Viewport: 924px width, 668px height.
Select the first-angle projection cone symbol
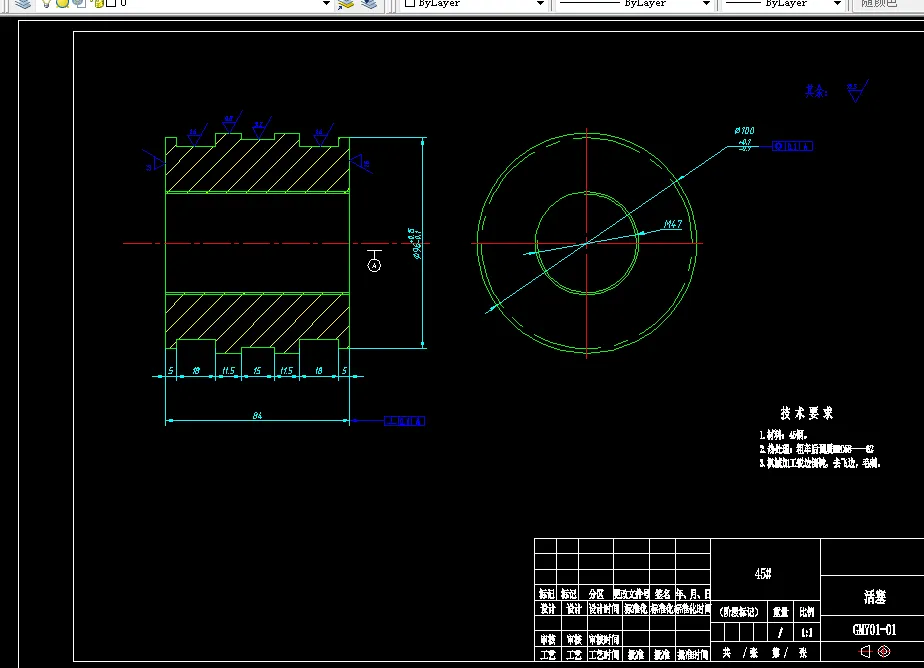click(x=865, y=652)
